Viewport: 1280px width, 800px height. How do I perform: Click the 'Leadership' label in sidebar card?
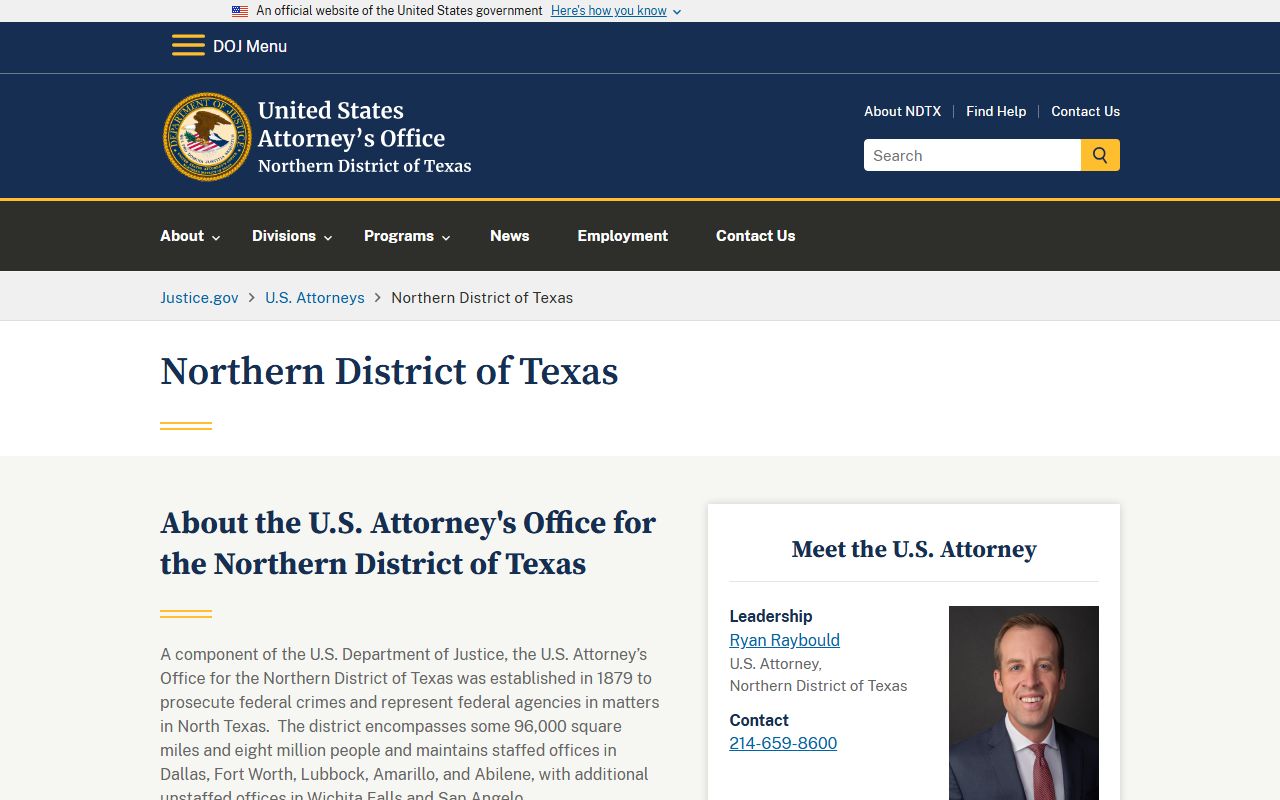click(770, 616)
